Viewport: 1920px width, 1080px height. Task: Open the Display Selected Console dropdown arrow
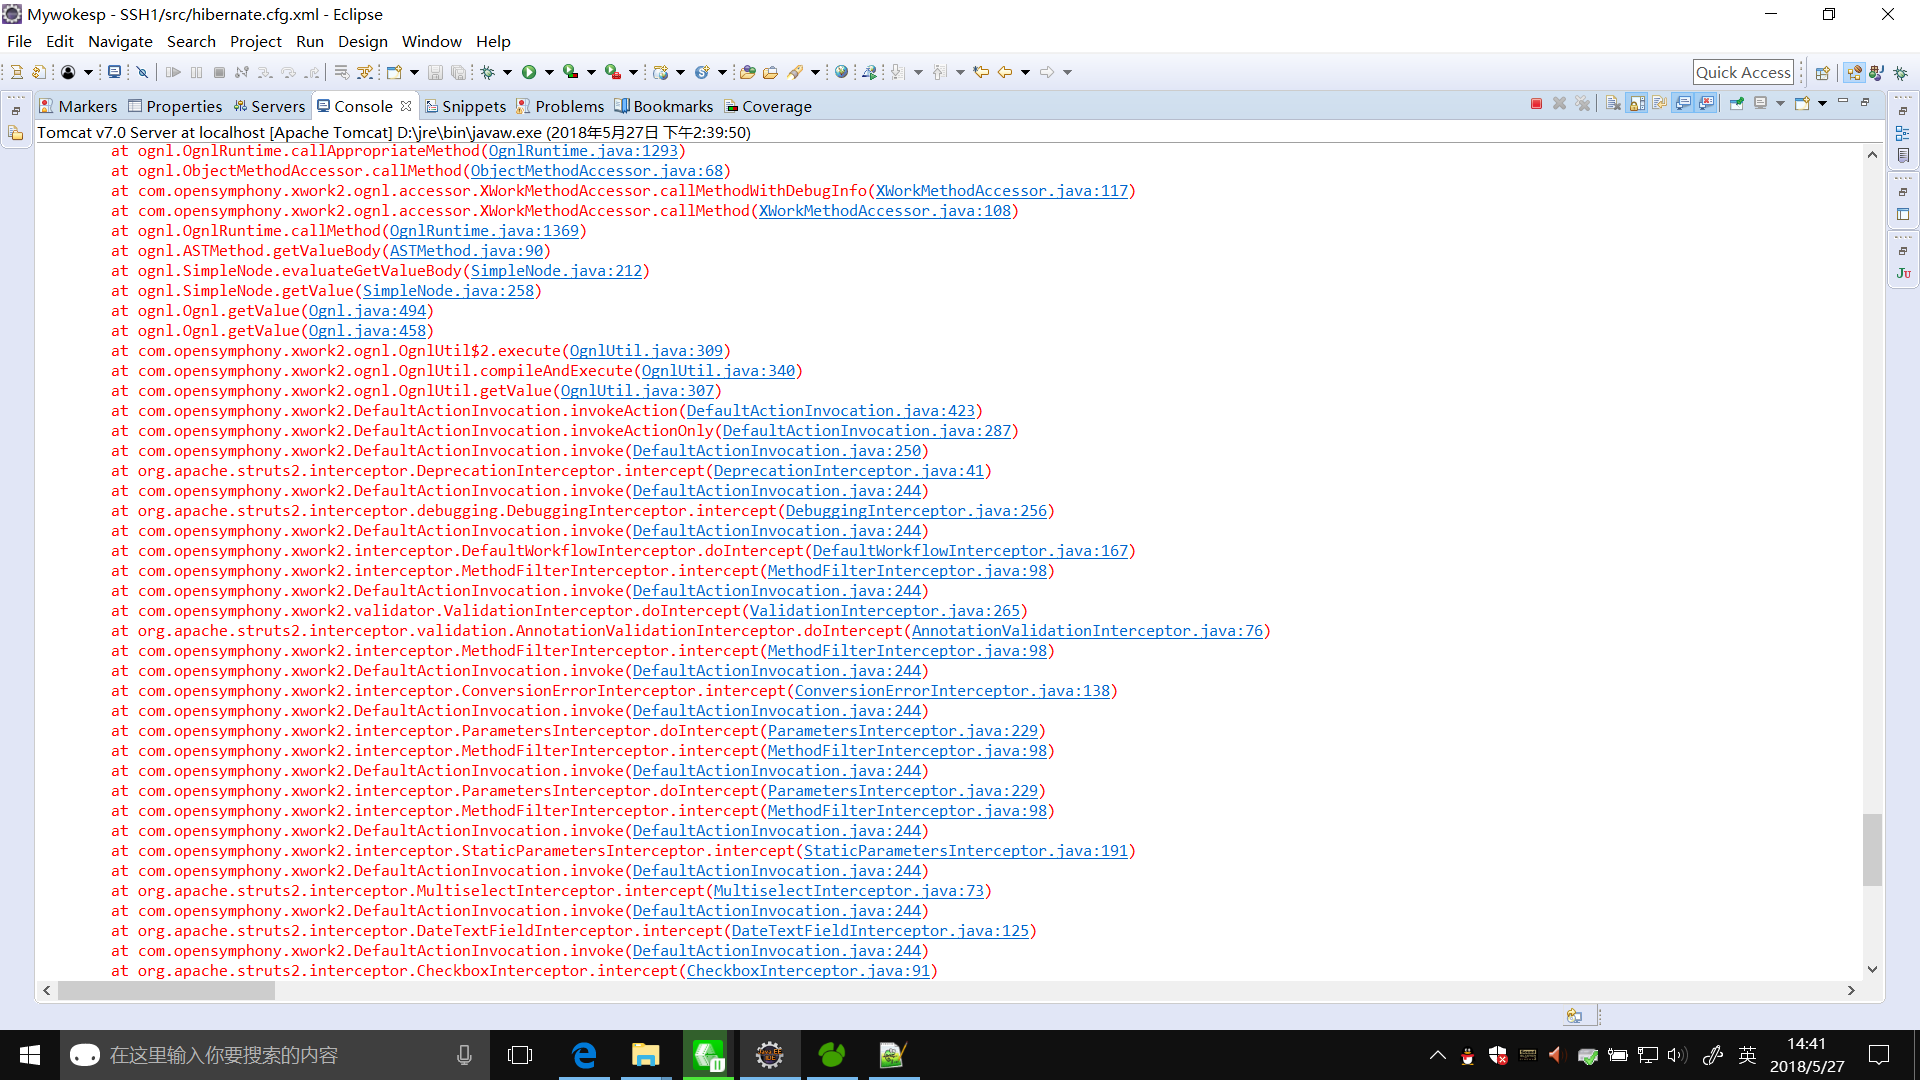1781,104
